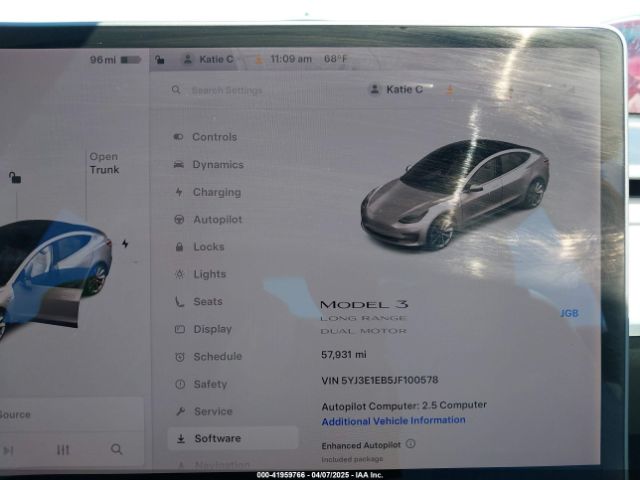Open Katie C profile in status bar

coord(208,59)
